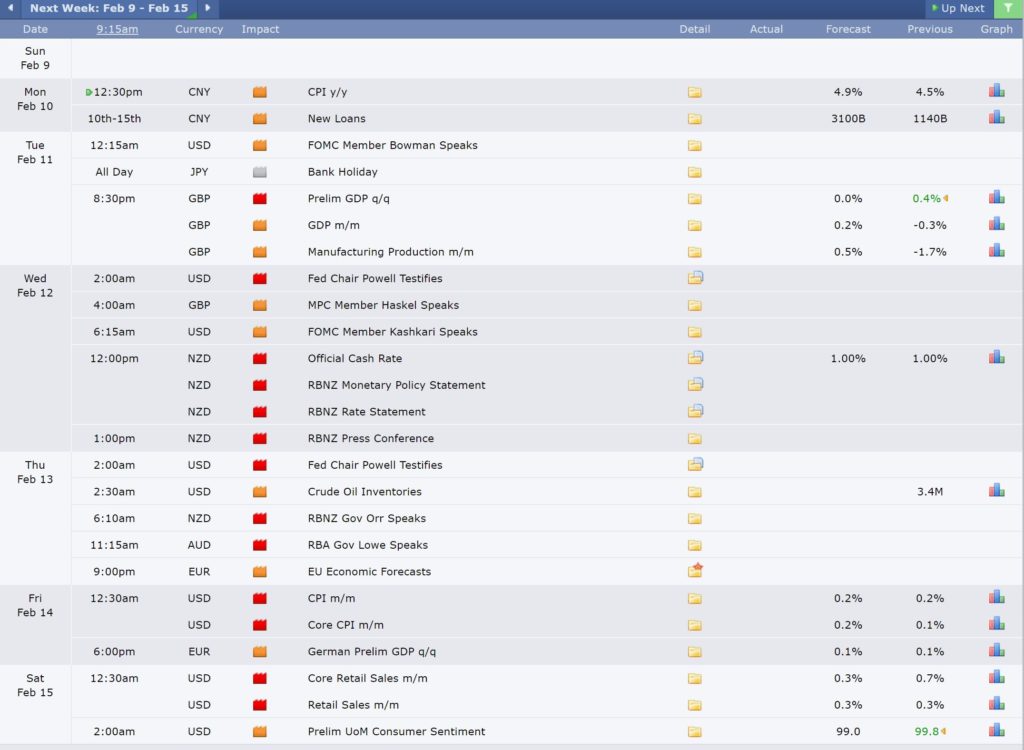Screen dimensions: 1024x750
Task: Go to next week arrow
Action: point(208,8)
